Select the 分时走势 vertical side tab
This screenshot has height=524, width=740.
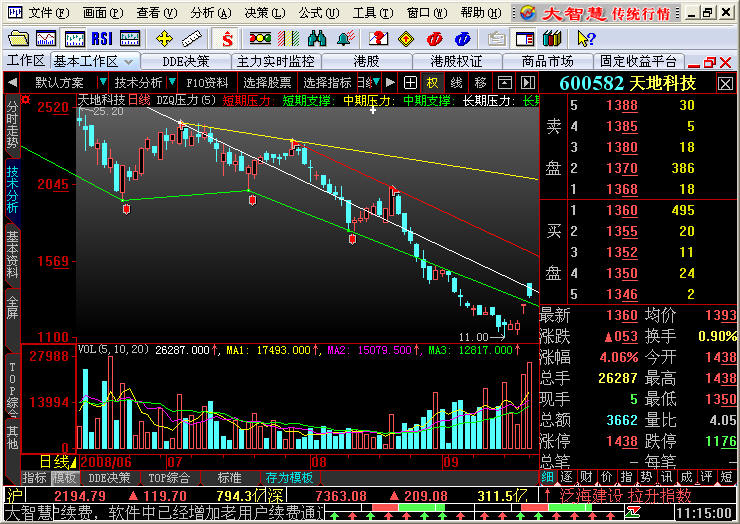[x=12, y=125]
